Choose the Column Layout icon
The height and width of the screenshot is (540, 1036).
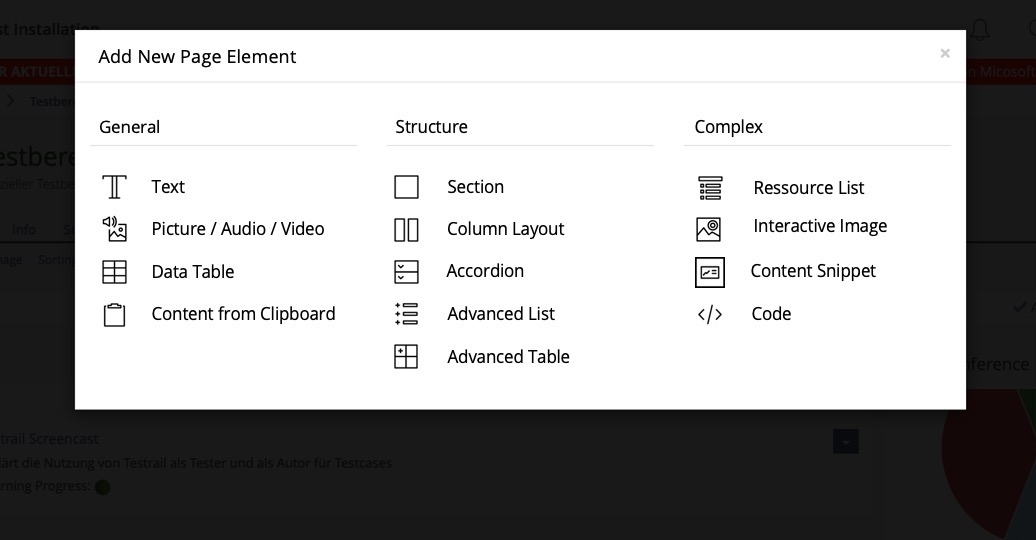tap(406, 230)
